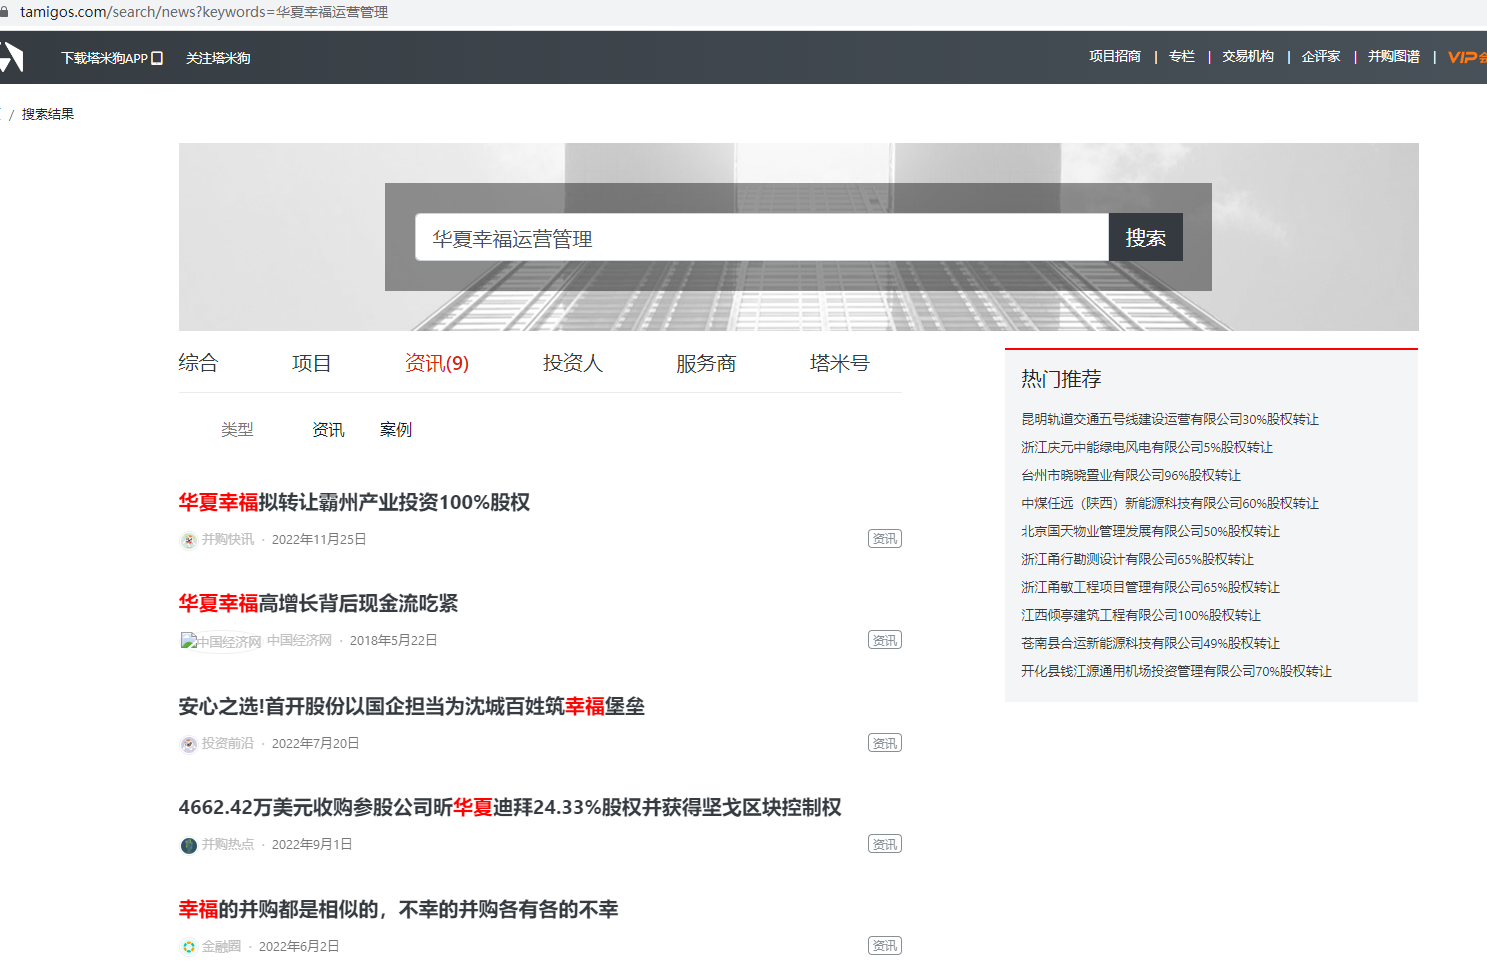Open article 安心之选!首开股份以国企担当
This screenshot has width=1487, height=971.
[411, 706]
